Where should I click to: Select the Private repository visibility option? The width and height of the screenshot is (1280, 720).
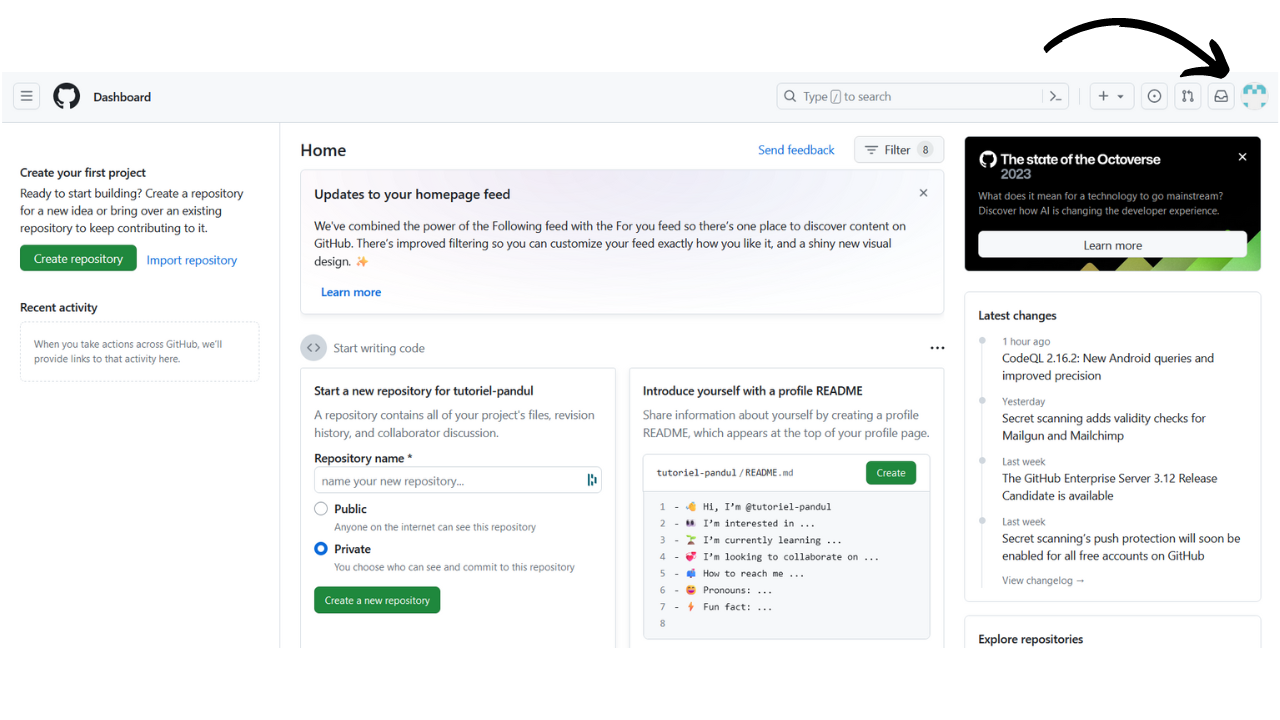(320, 548)
